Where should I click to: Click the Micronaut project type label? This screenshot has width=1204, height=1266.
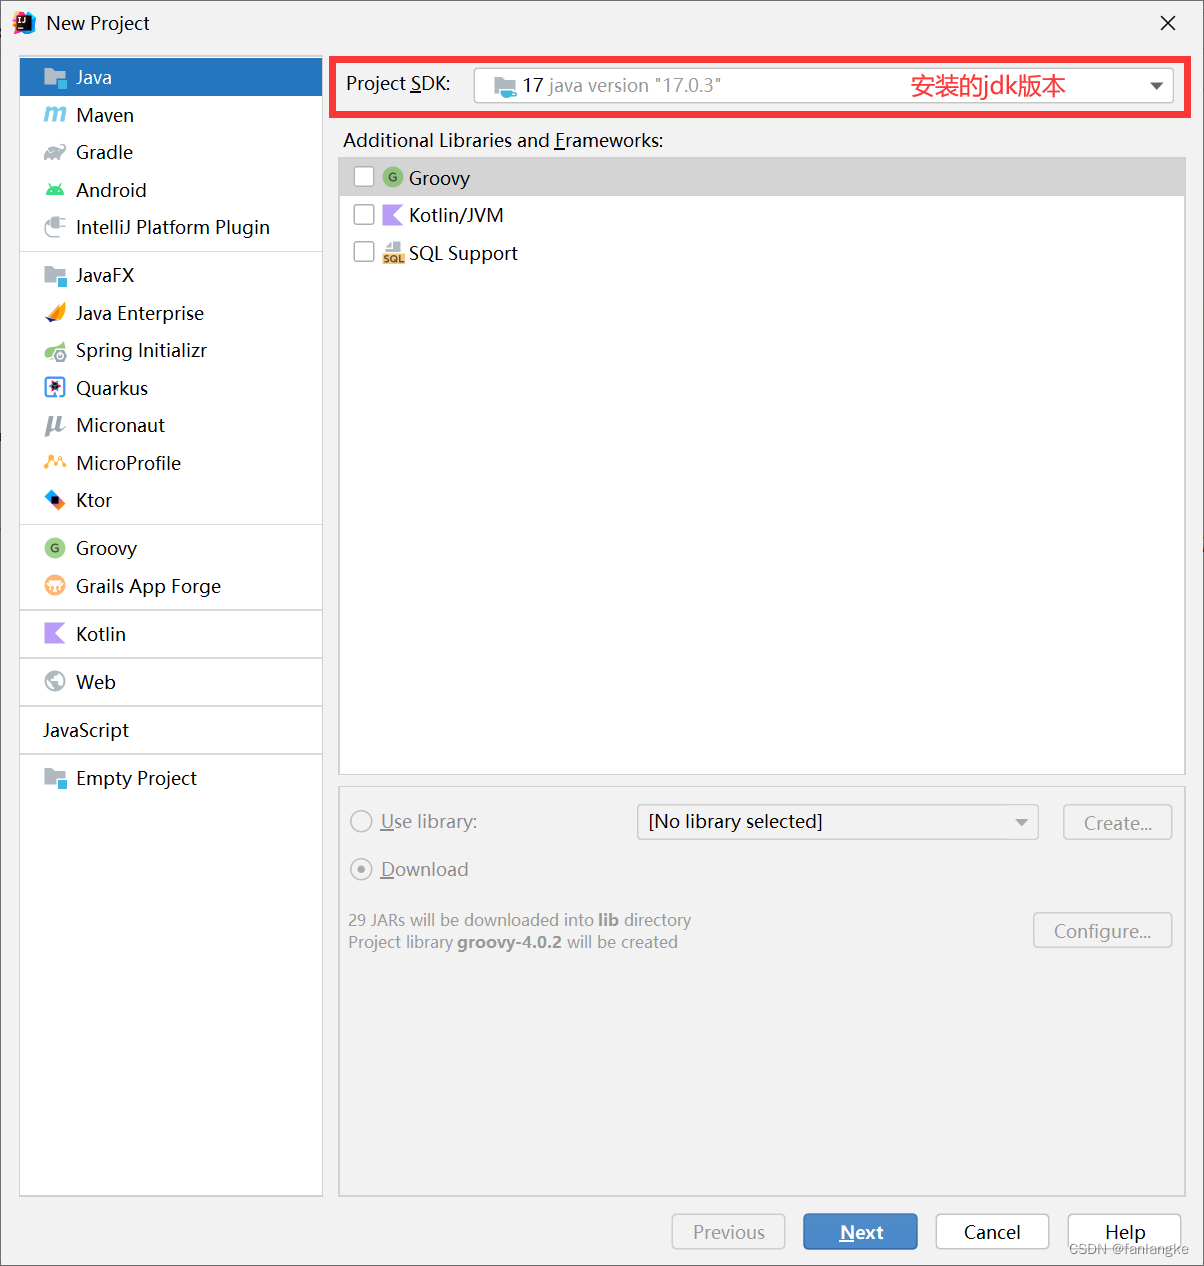click(x=120, y=425)
